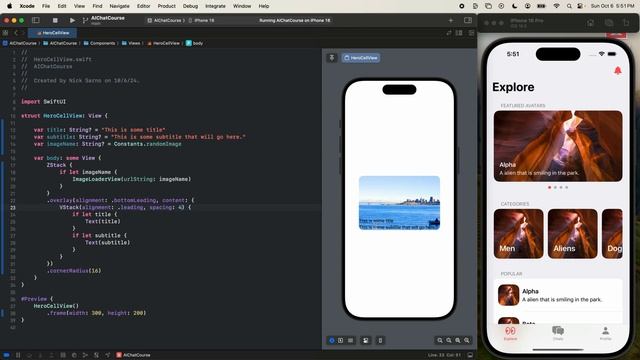This screenshot has height=360, width=640.
Task: Open the related items grid icon
Action: click(x=5, y=33)
